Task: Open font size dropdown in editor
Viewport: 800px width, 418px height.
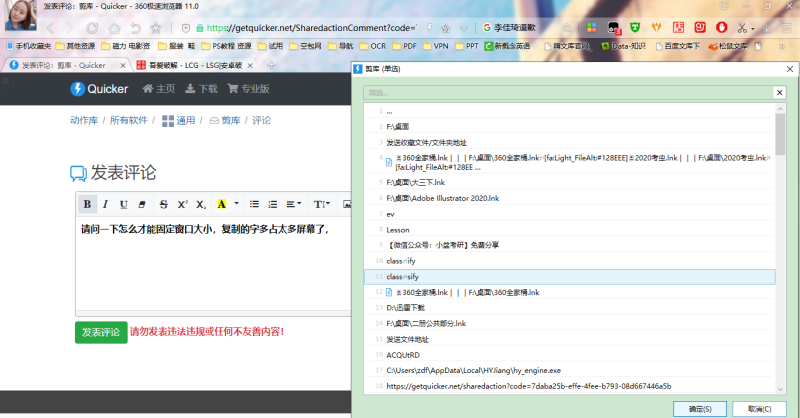Action: pyautogui.click(x=321, y=204)
